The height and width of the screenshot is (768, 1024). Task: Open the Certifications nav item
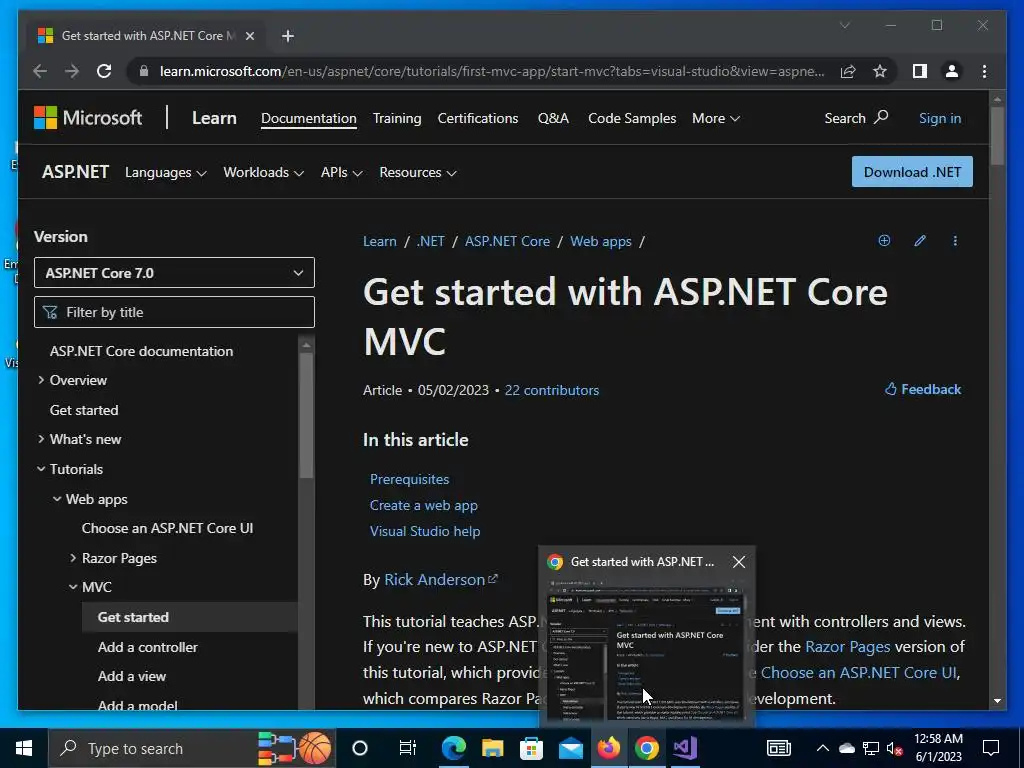click(478, 118)
